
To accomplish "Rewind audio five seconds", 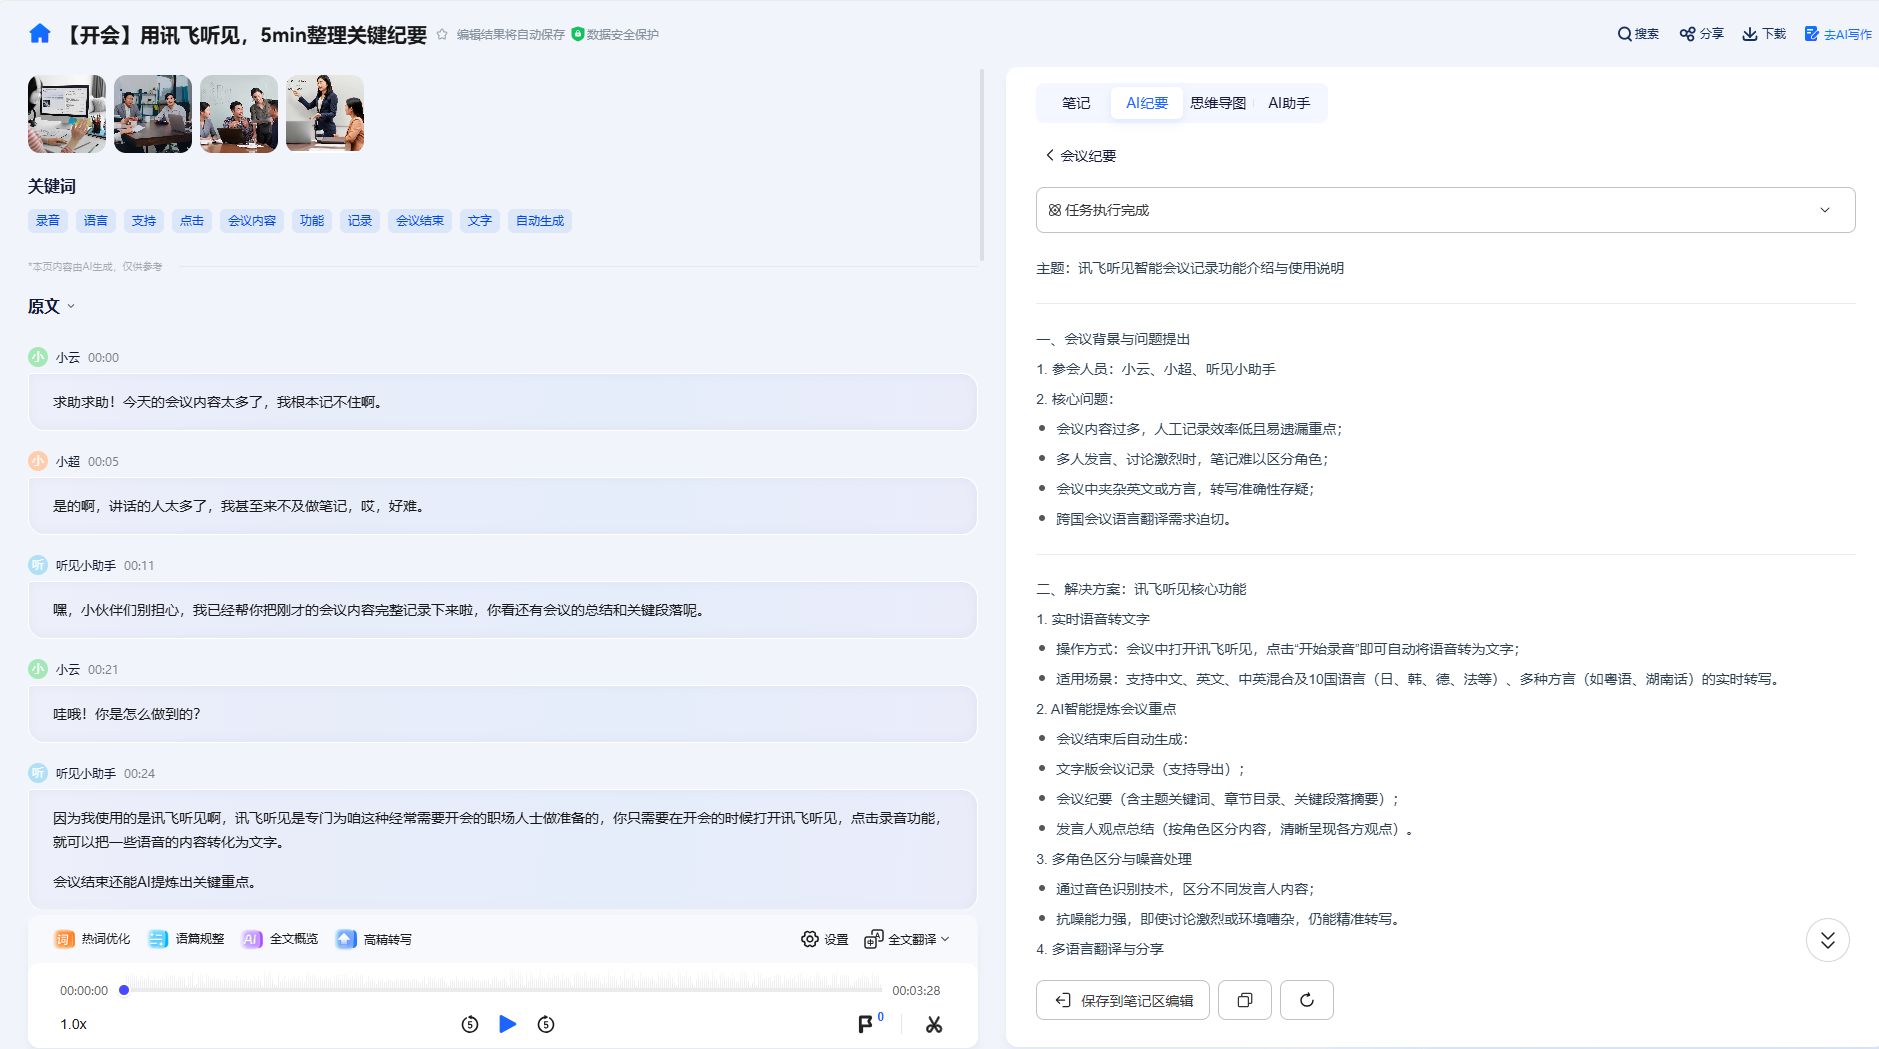I will pyautogui.click(x=470, y=1024).
